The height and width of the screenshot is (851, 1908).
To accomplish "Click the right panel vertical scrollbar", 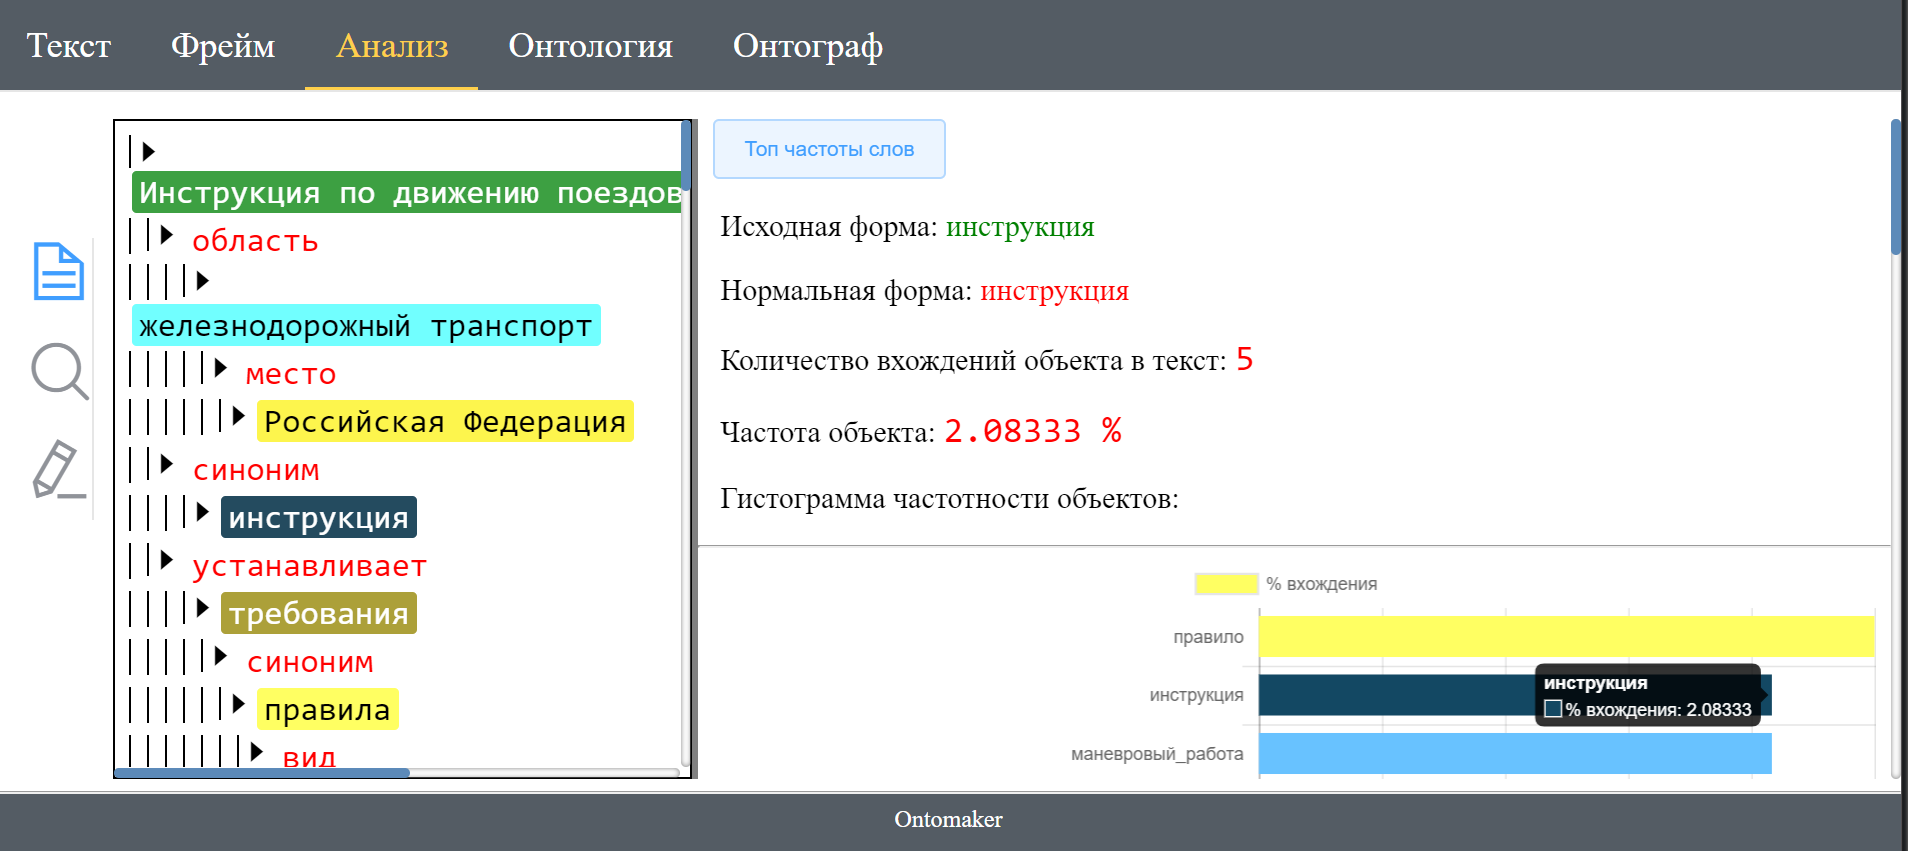I will point(1896,188).
